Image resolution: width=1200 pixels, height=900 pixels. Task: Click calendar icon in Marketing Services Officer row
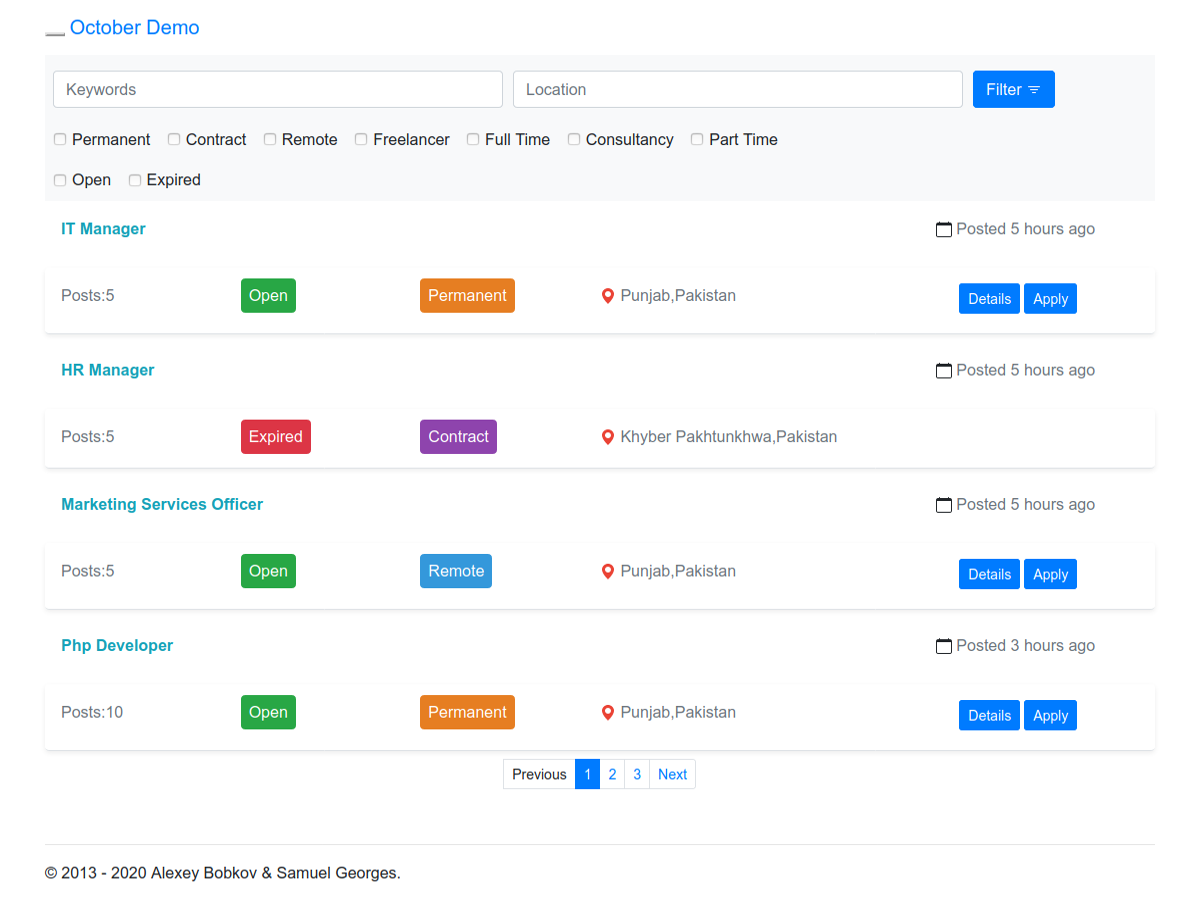click(x=943, y=505)
